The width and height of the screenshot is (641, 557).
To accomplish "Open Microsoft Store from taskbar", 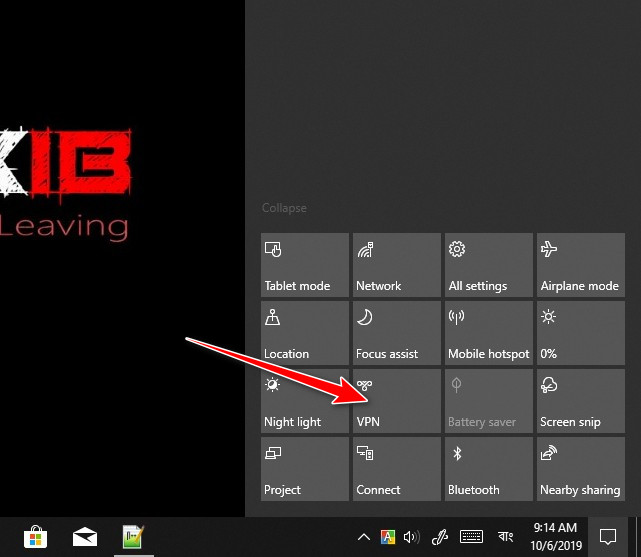I will pos(36,537).
